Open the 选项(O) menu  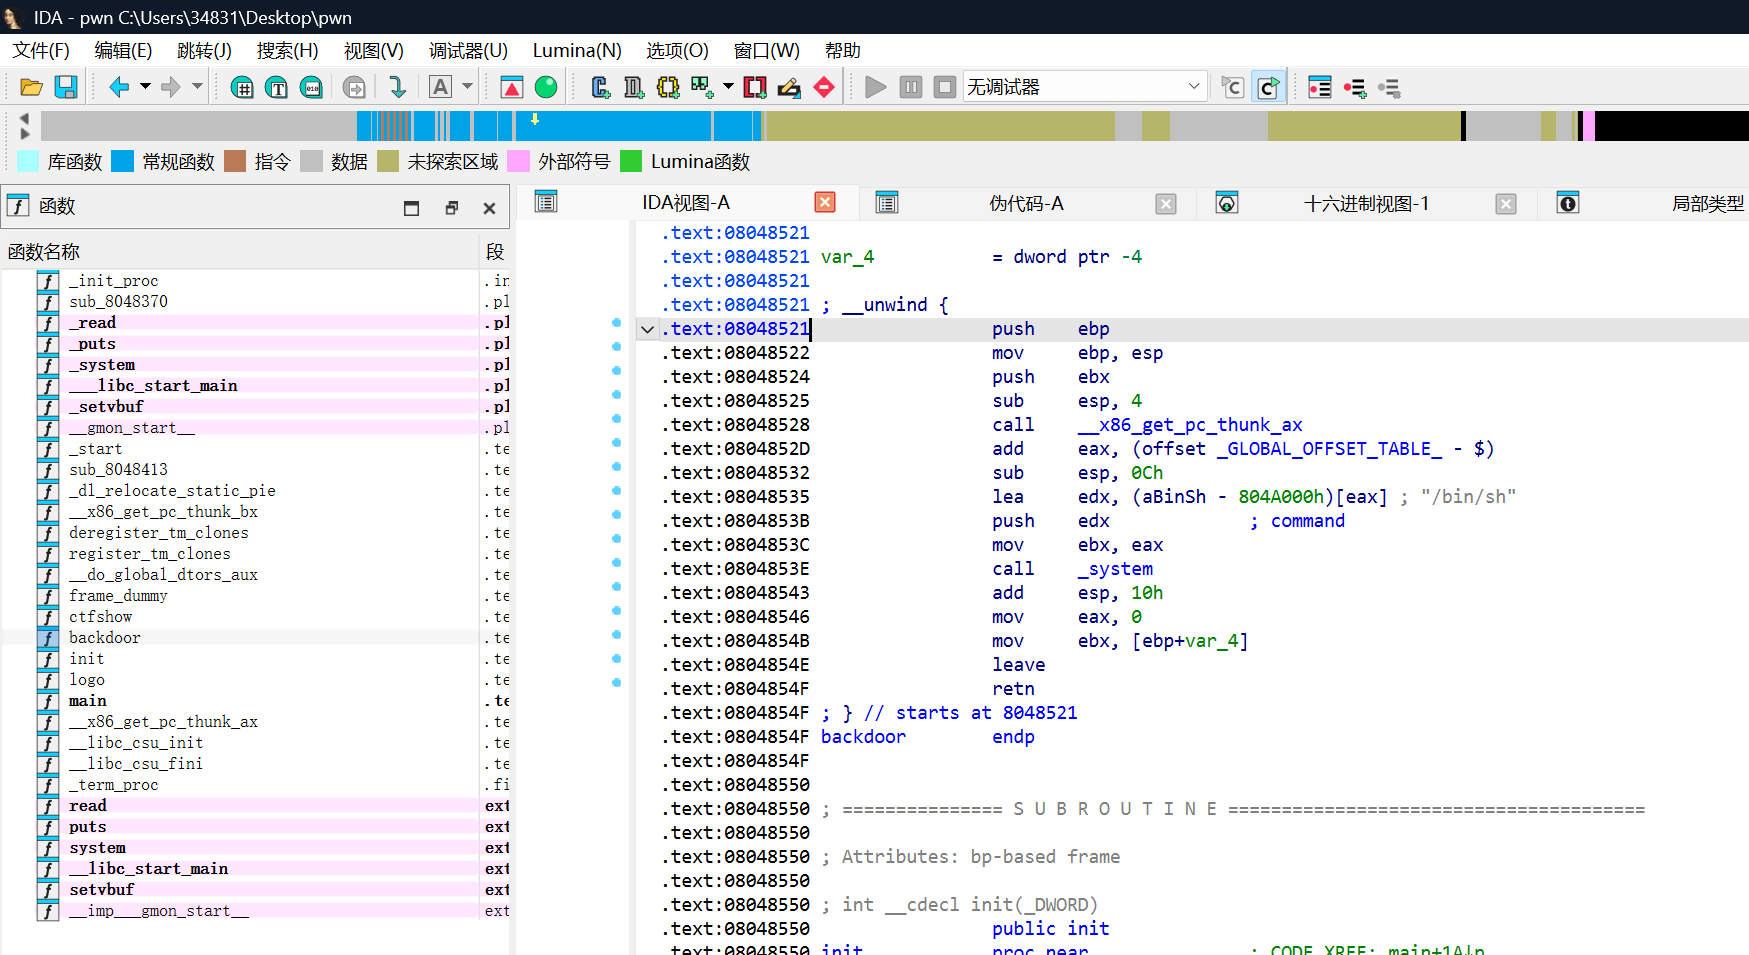click(677, 50)
